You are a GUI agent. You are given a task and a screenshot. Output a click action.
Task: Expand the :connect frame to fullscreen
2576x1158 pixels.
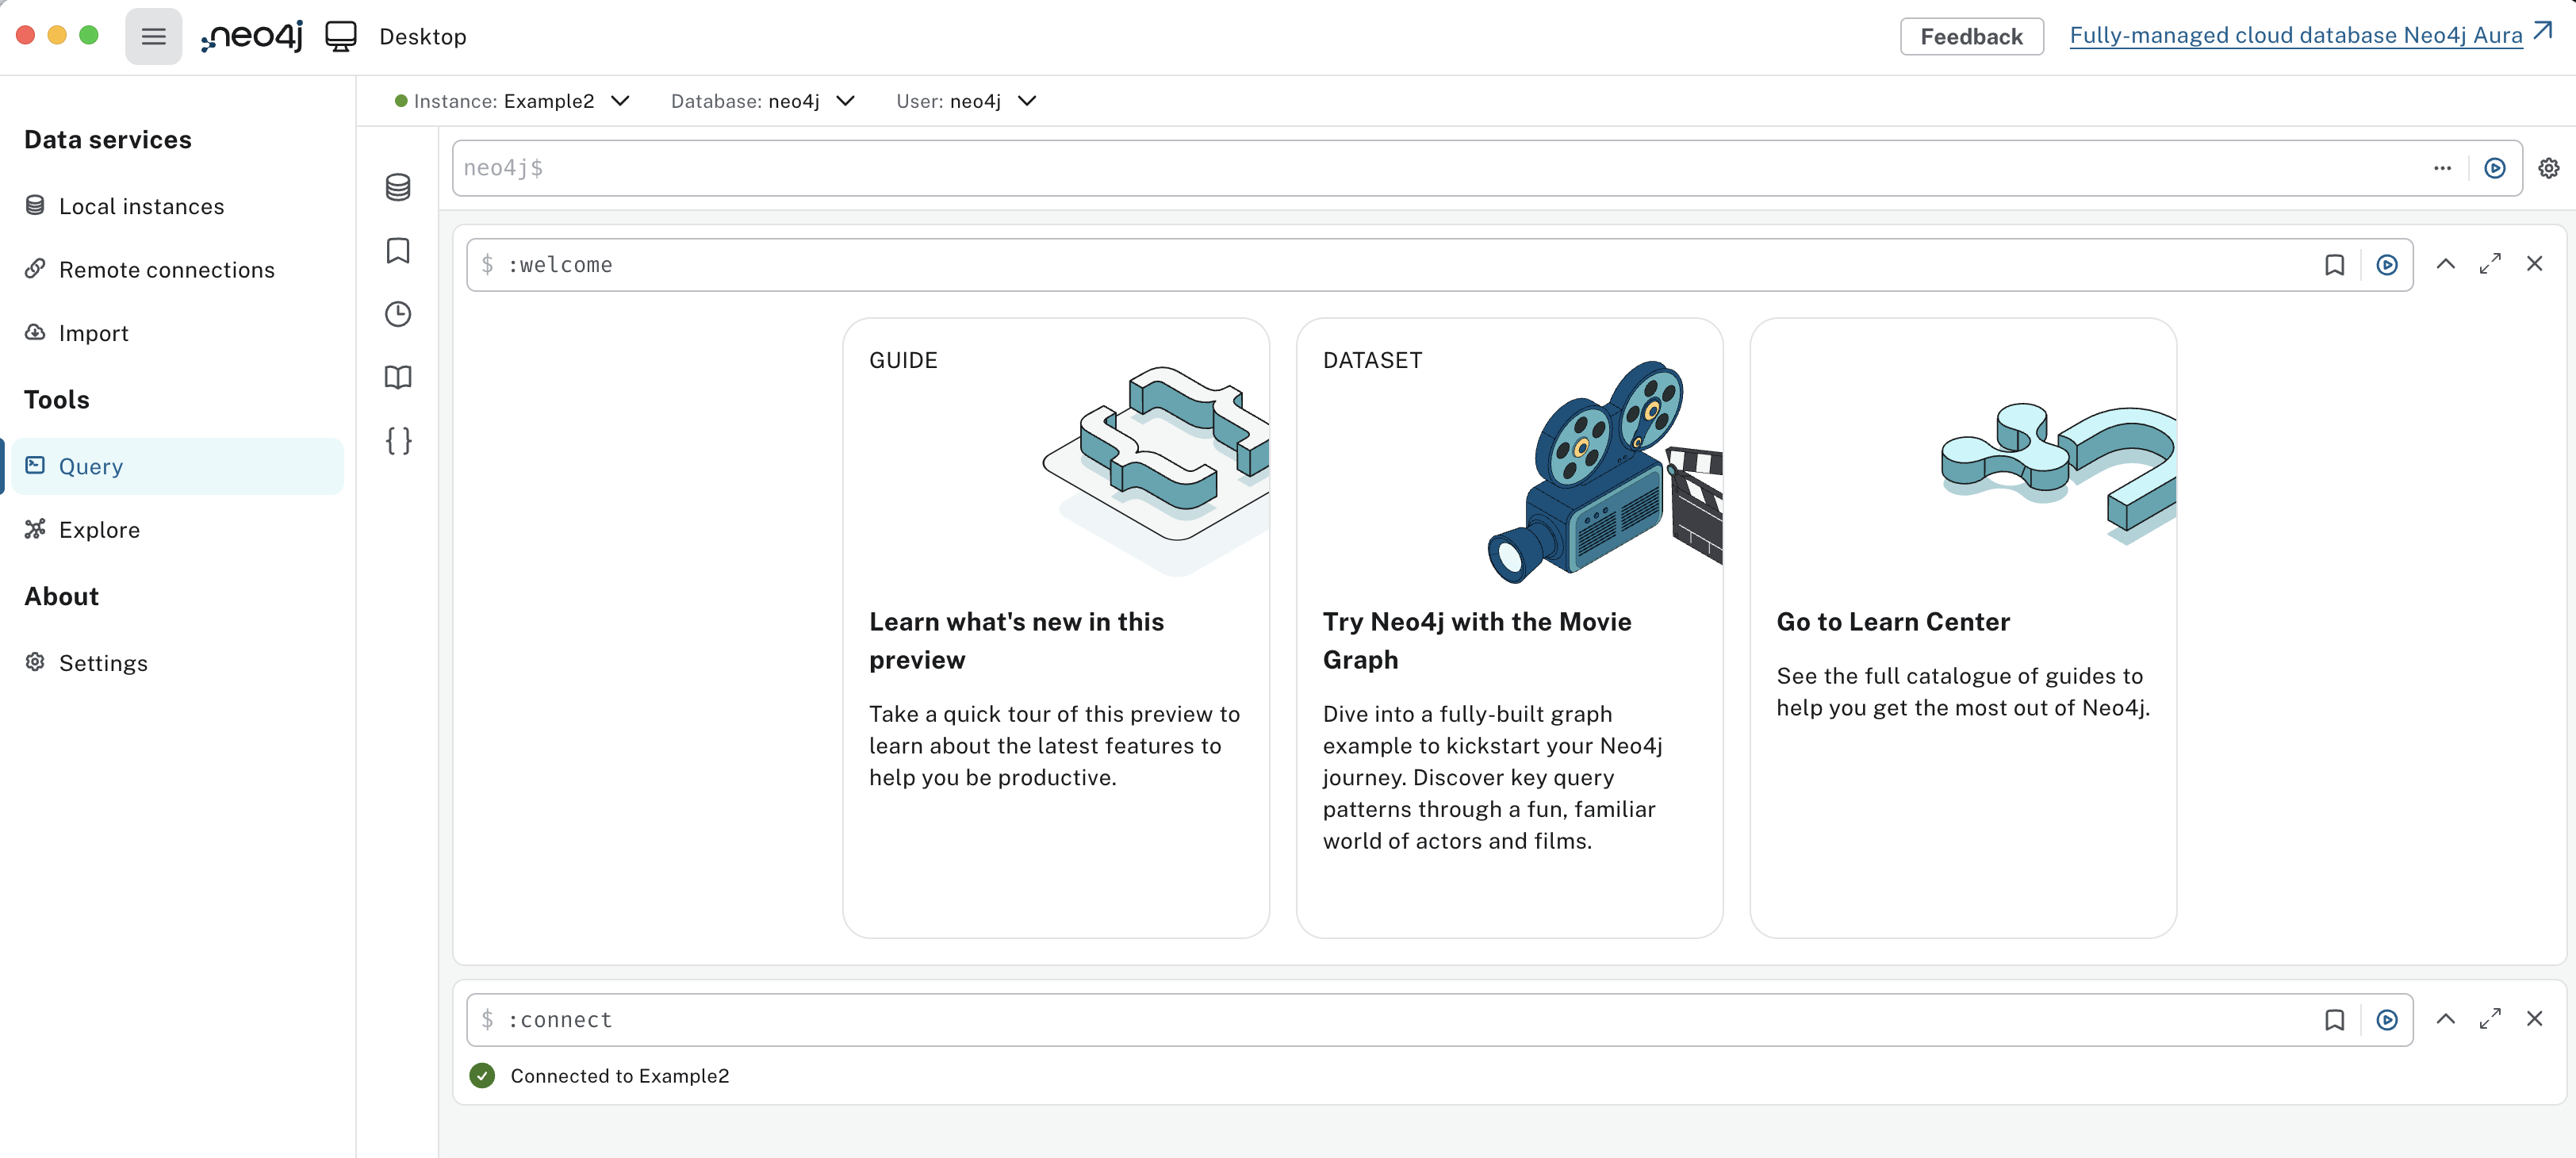click(2489, 1019)
